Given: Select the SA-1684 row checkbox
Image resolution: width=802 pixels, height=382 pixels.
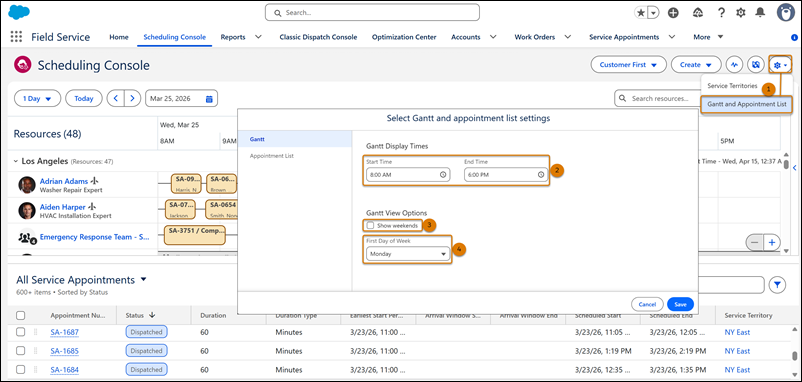Looking at the screenshot, I should click(x=20, y=369).
